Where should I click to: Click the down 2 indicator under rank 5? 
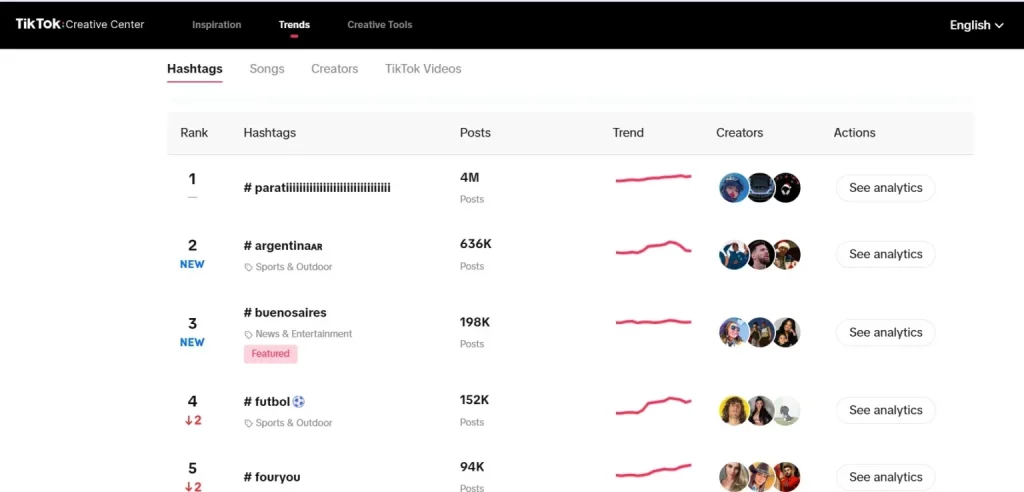193,487
